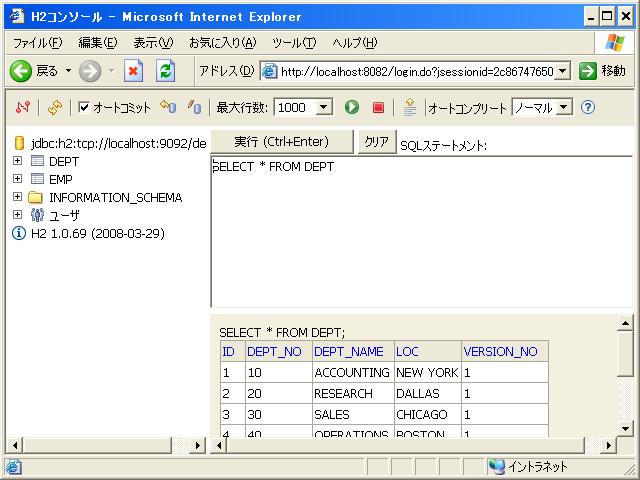Open the 最大行数 dropdown showing 1000
Screen dimensions: 640x480
(305, 107)
